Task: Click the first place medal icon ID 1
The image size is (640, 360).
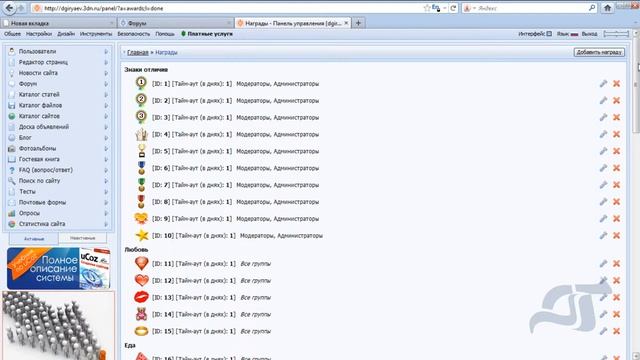Action: point(141,83)
